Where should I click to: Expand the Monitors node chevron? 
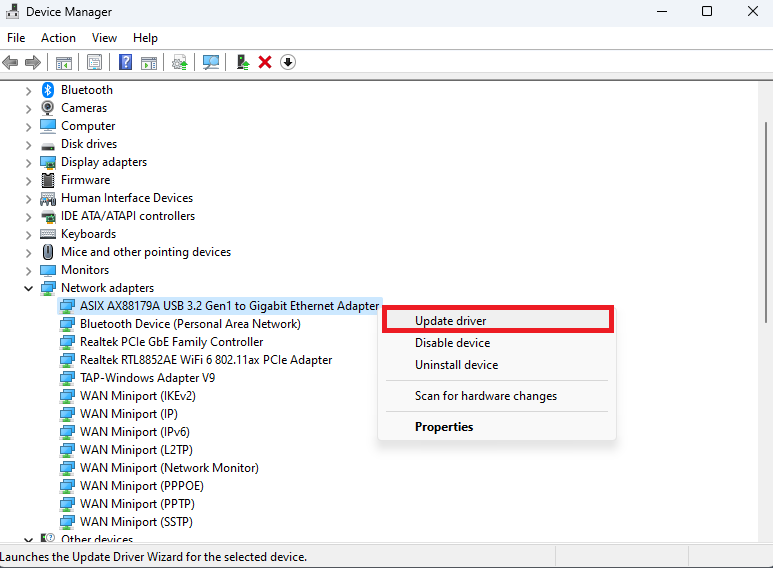28,271
